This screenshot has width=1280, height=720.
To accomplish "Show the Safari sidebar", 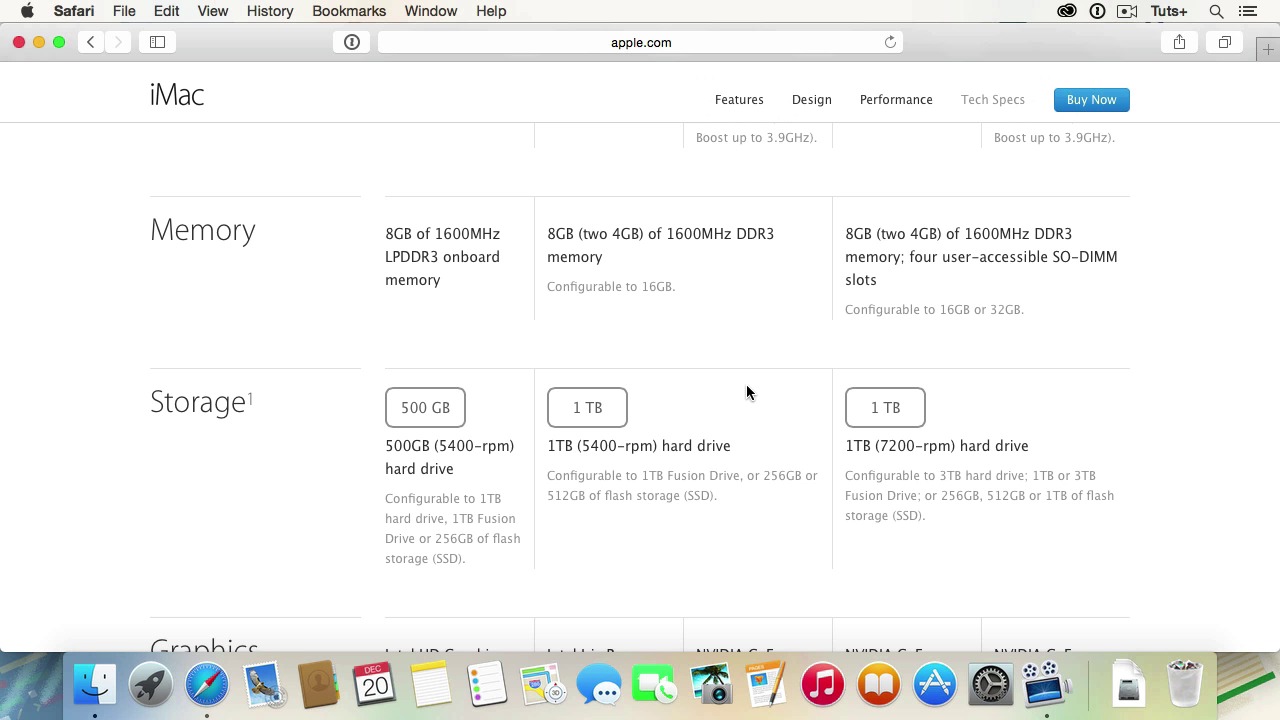I will coord(157,42).
